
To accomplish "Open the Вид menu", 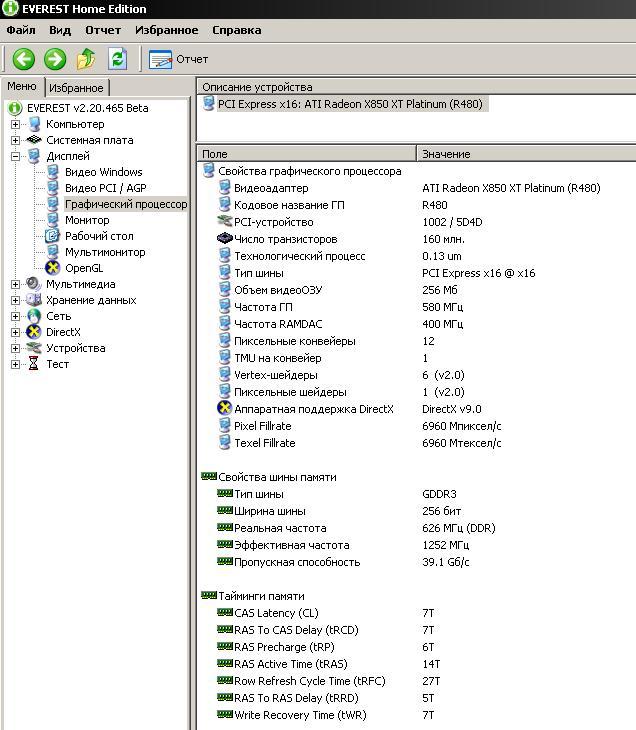I will pos(60,30).
